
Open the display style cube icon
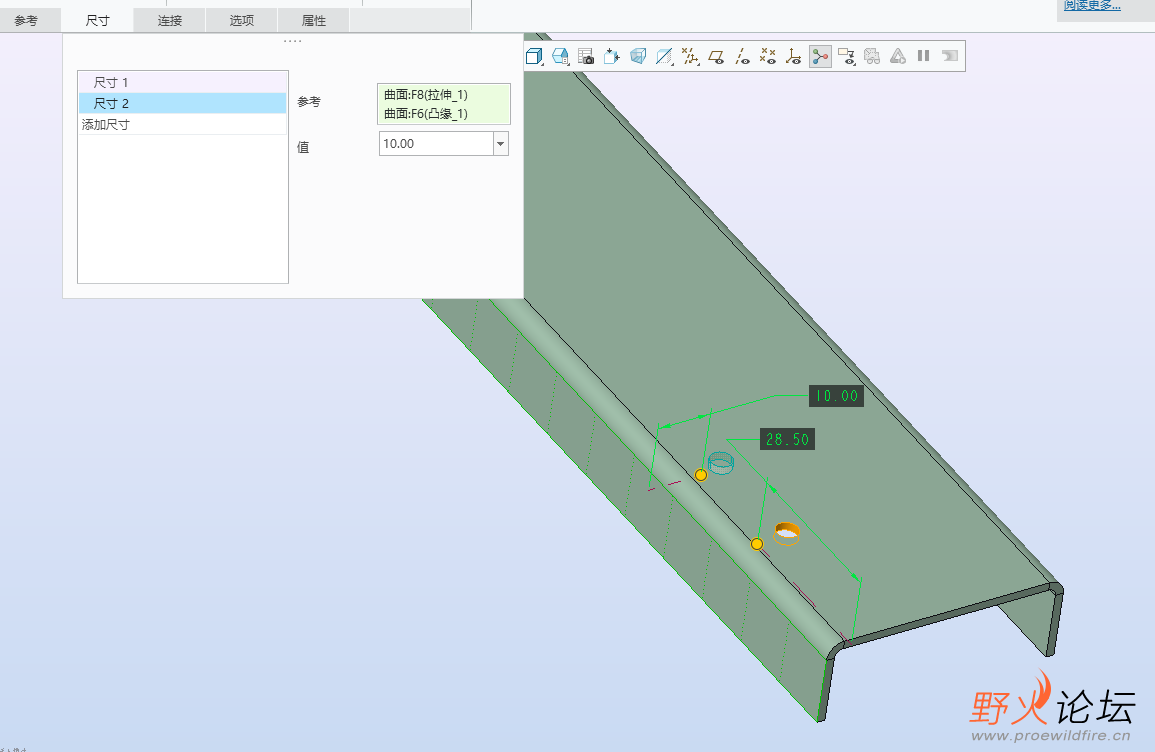click(x=534, y=56)
